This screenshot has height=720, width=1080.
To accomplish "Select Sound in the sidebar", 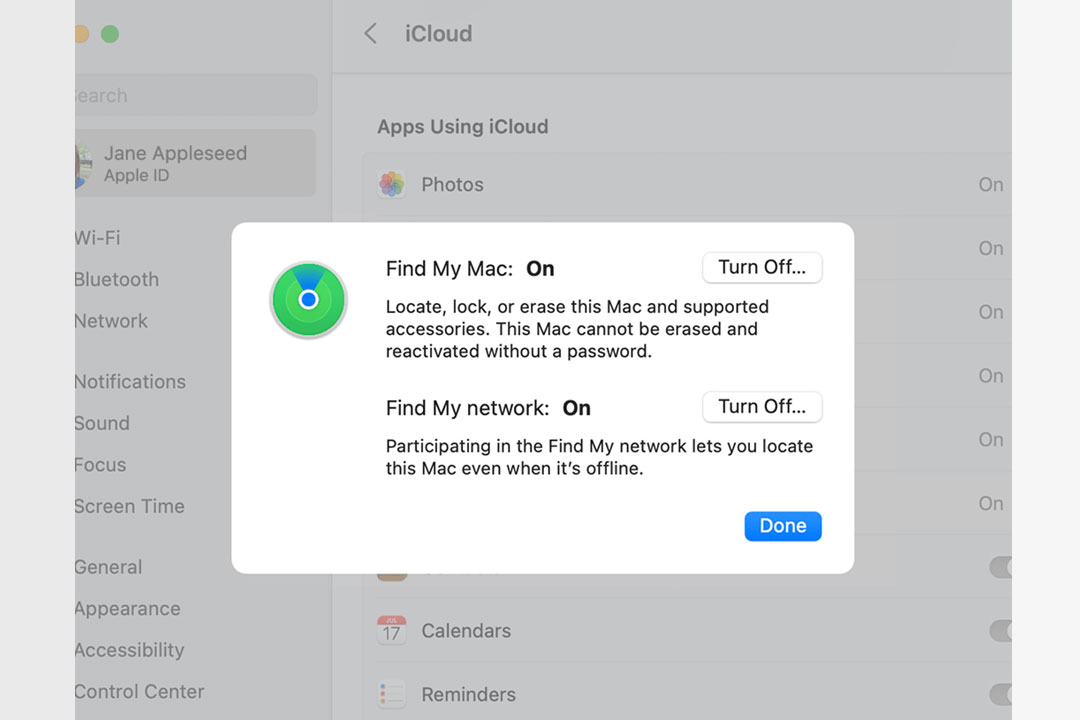I will tap(102, 423).
